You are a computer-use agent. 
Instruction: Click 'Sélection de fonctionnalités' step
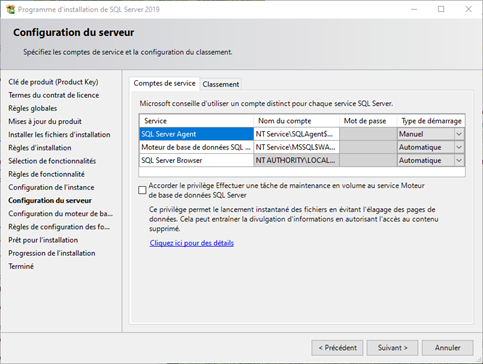click(52, 161)
